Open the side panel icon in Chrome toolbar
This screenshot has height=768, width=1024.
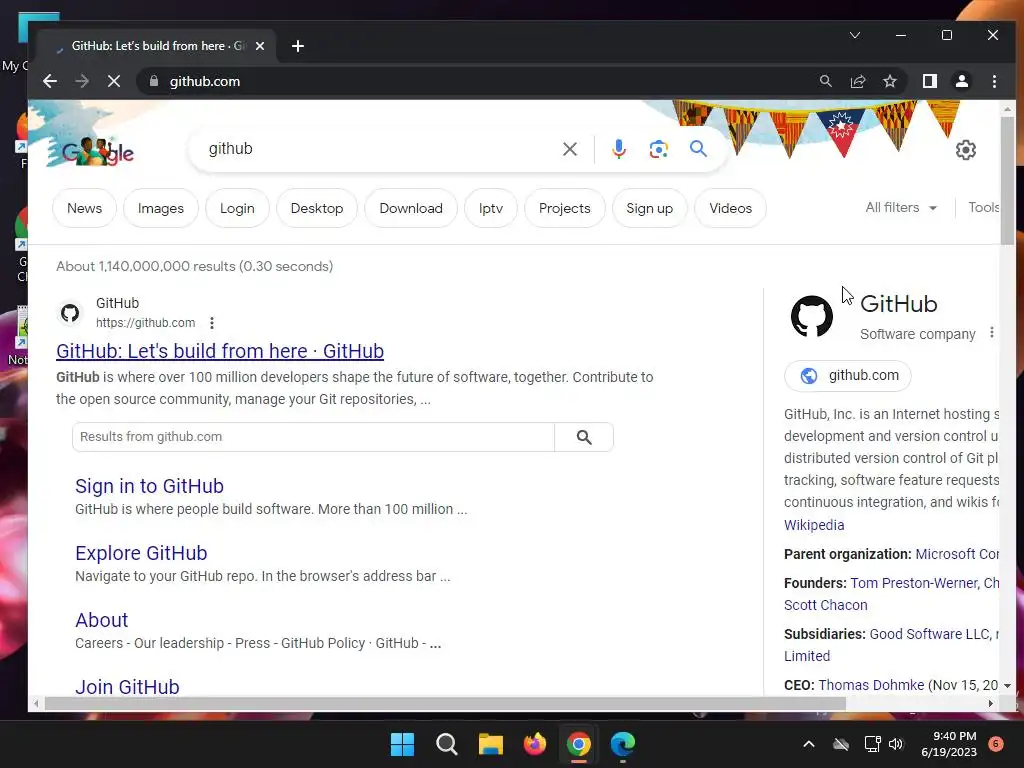(x=930, y=81)
